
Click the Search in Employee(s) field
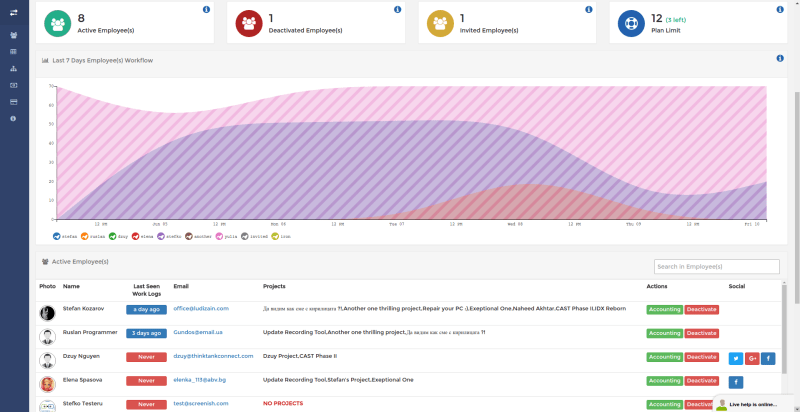click(716, 267)
